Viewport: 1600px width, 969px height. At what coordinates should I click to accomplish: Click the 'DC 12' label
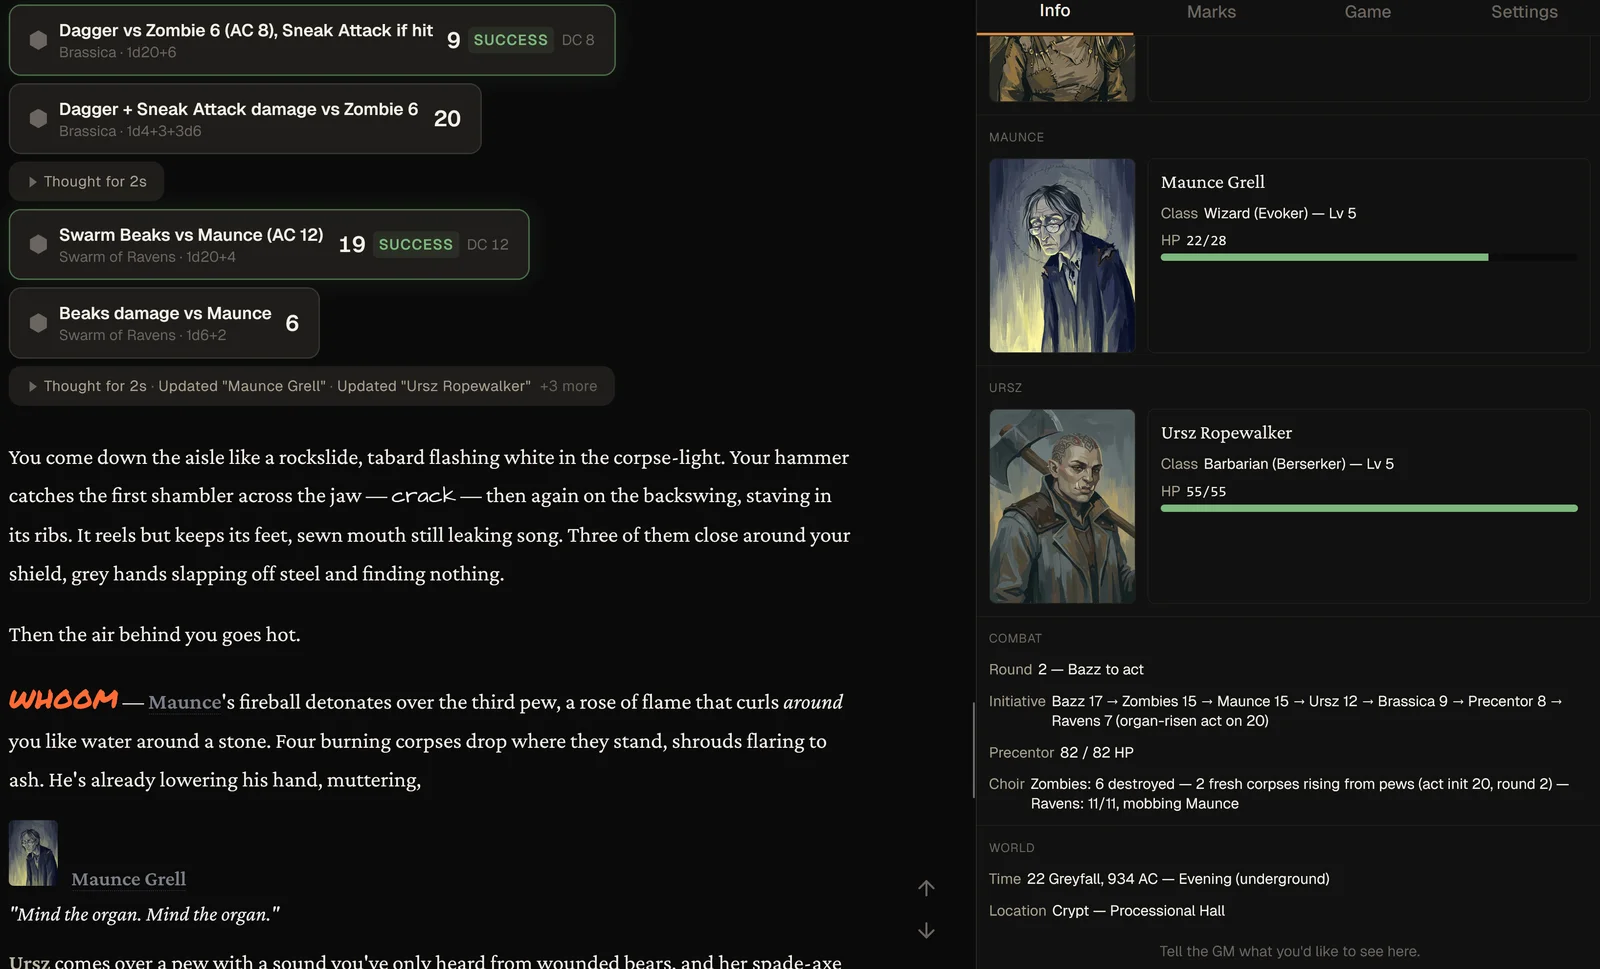coord(488,245)
